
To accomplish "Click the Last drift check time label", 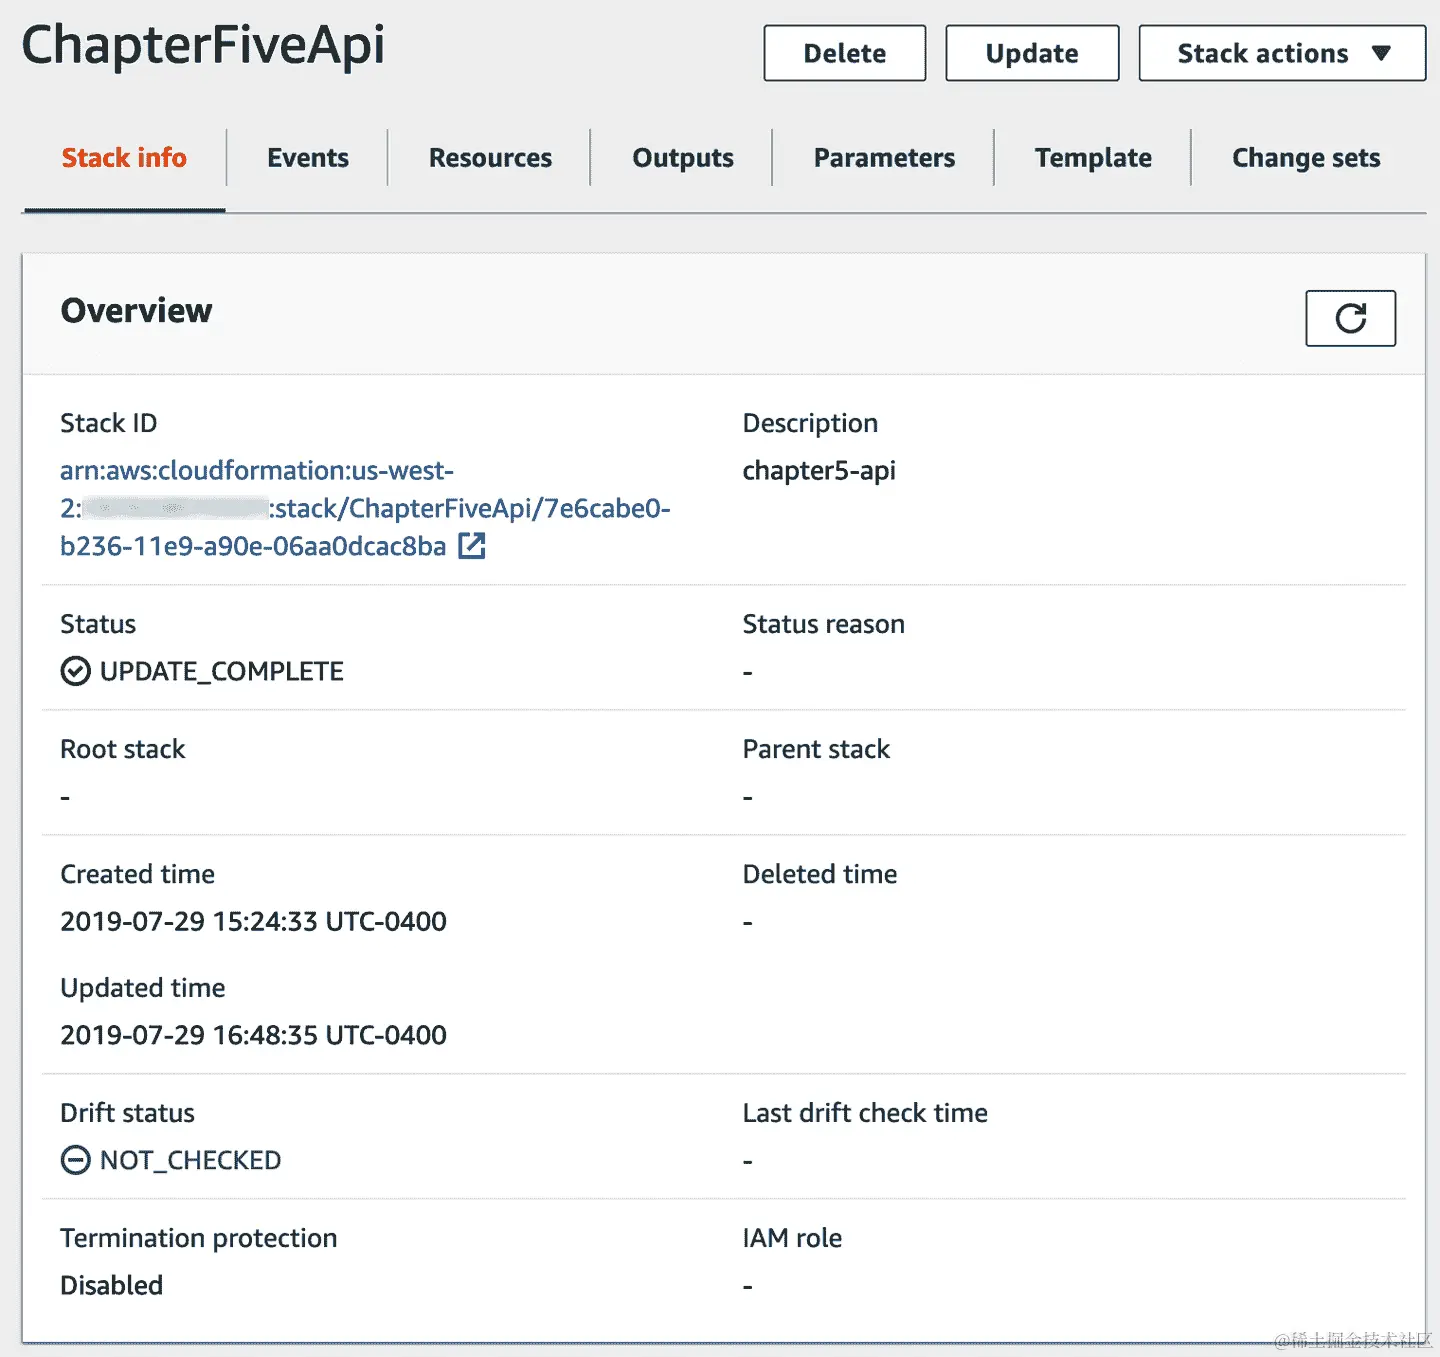I will point(865,1113).
